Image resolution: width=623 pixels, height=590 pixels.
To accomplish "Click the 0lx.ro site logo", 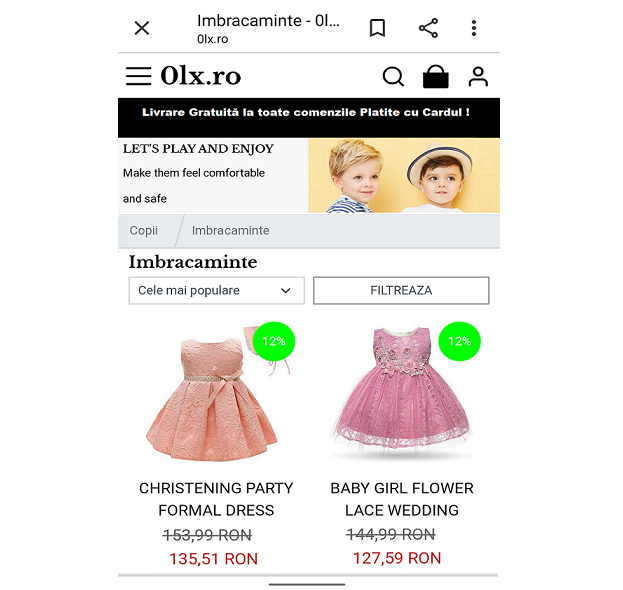I will (x=201, y=75).
